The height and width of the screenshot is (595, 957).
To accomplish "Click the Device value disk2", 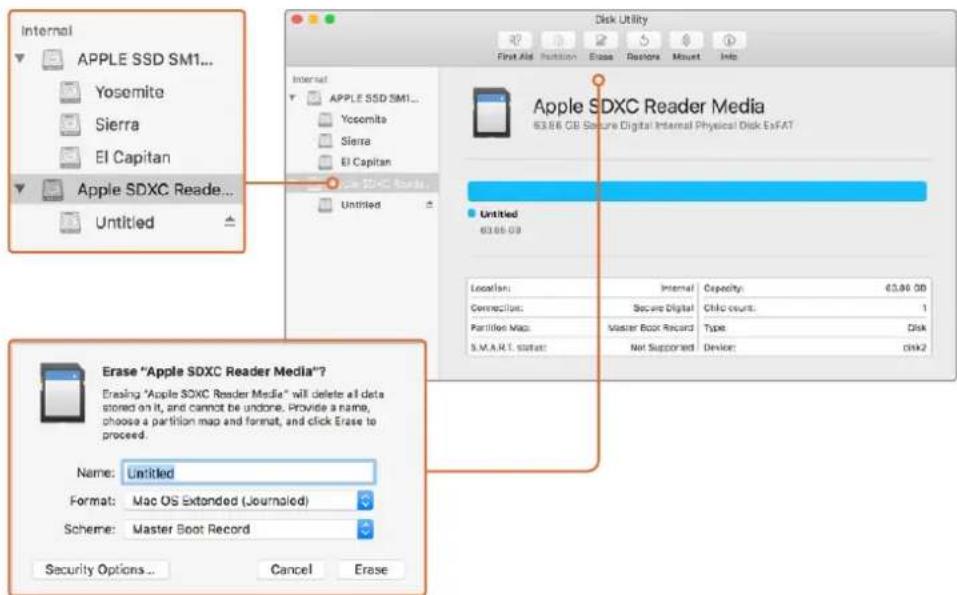I will pyautogui.click(x=915, y=348).
